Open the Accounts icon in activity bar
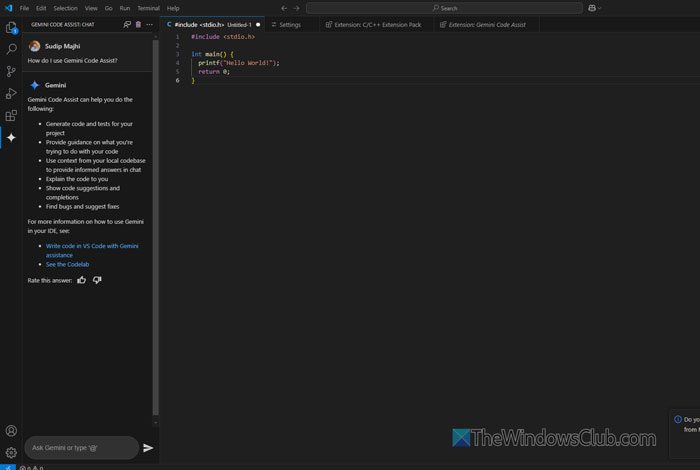 tap(11, 431)
